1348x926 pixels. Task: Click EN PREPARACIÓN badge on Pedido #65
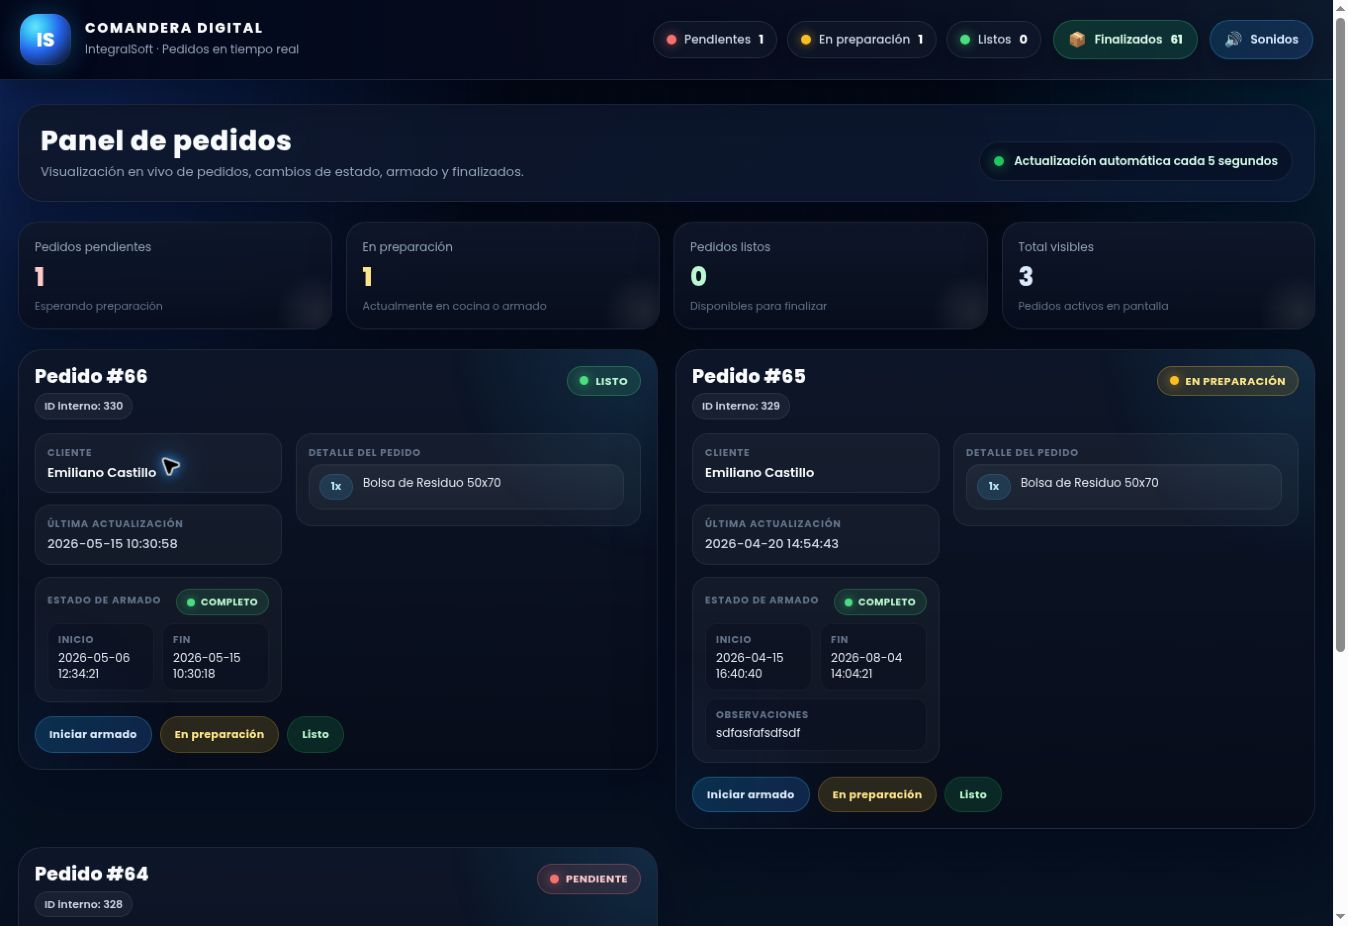point(1228,381)
